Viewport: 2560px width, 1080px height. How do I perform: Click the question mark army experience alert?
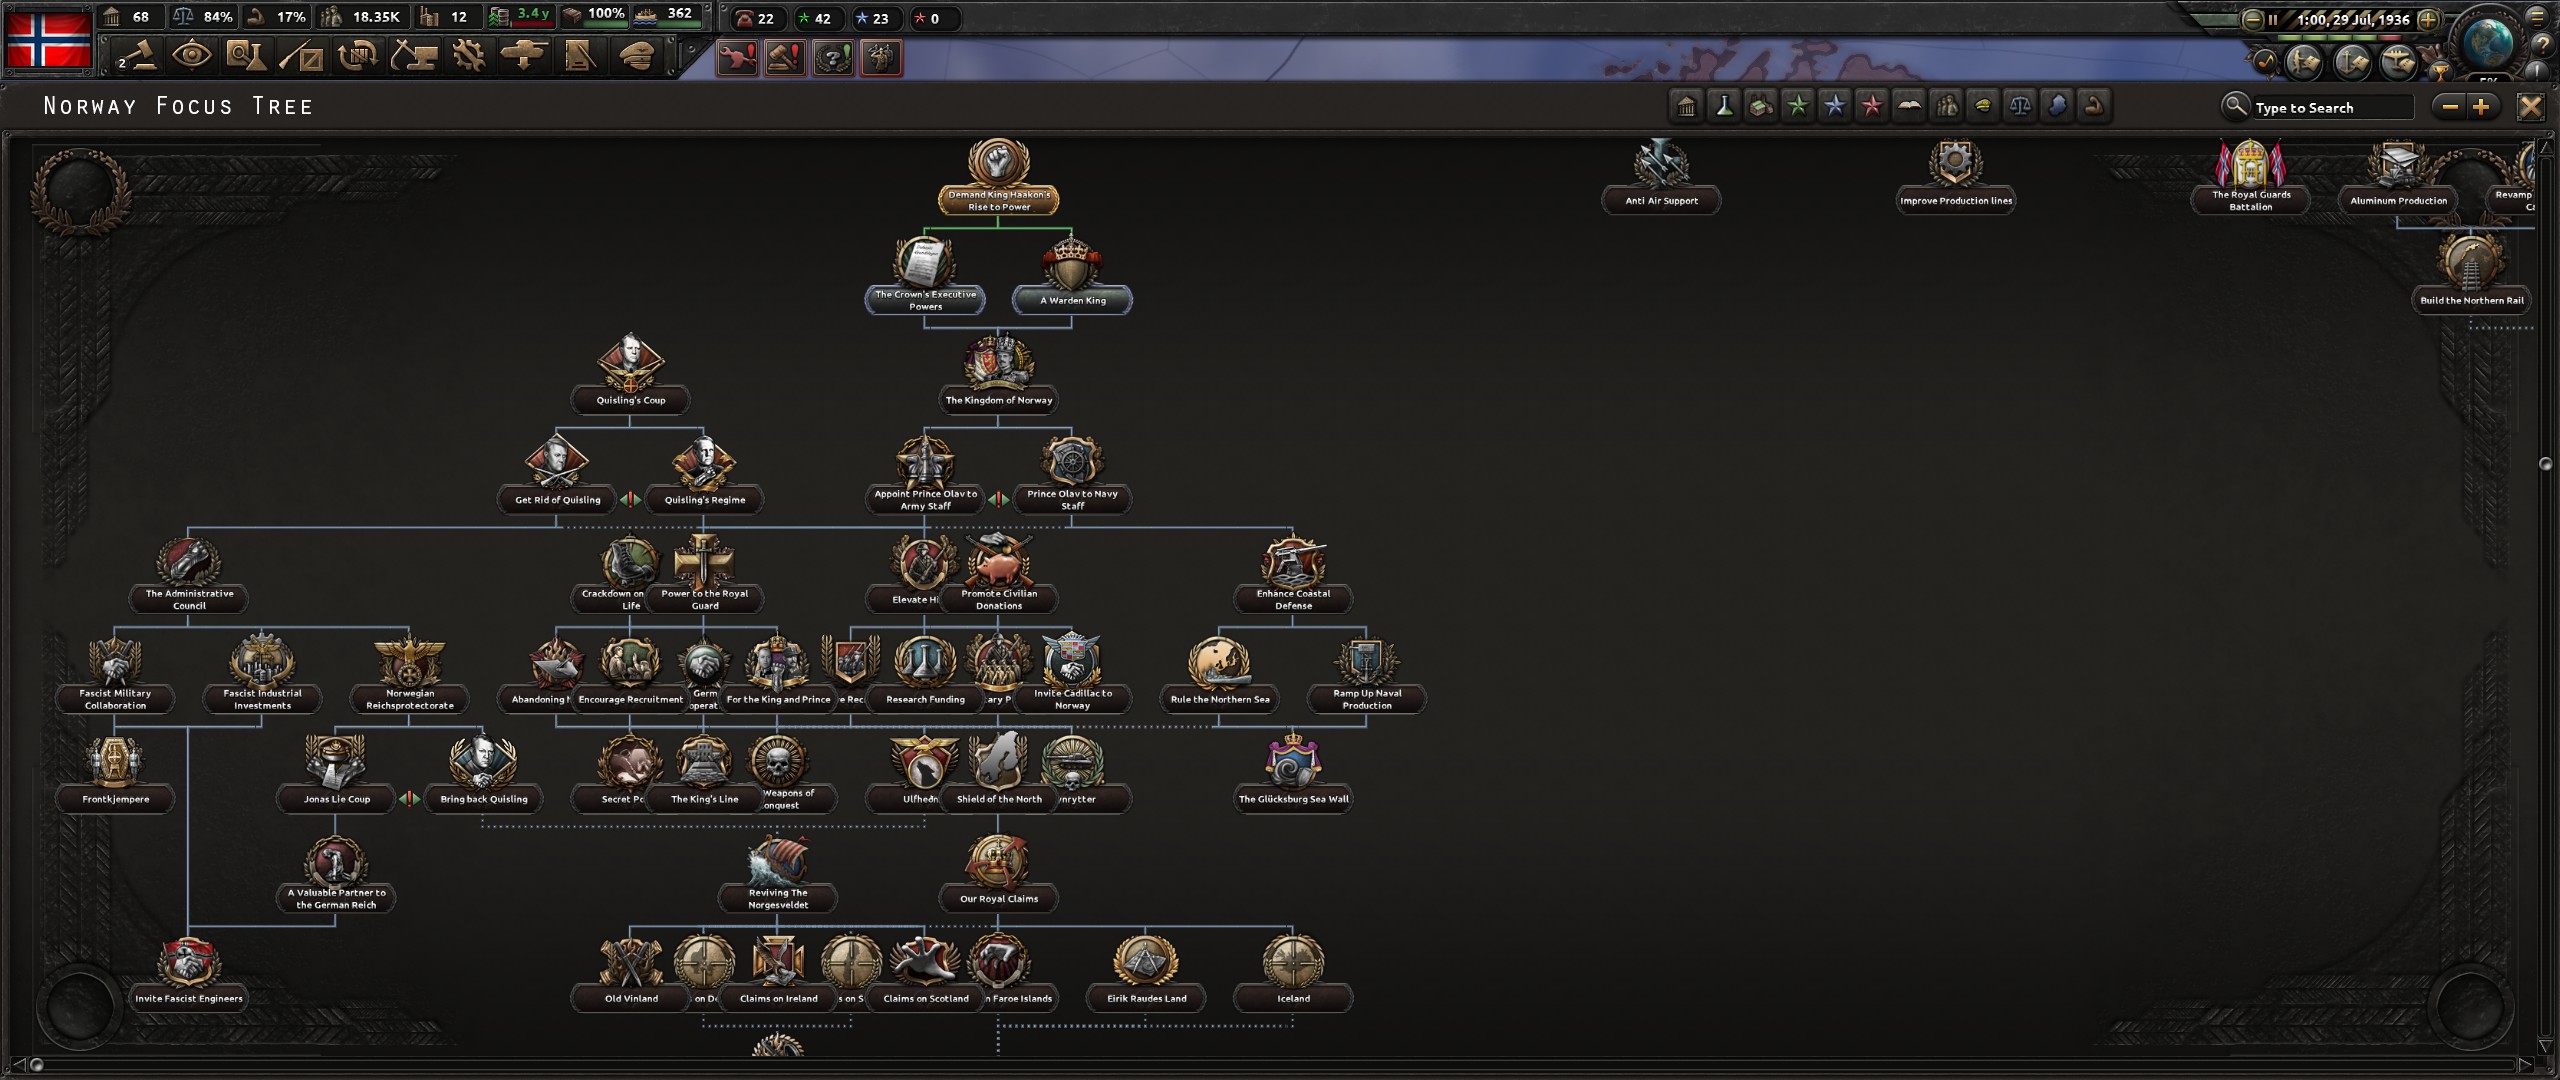pyautogui.click(x=832, y=58)
